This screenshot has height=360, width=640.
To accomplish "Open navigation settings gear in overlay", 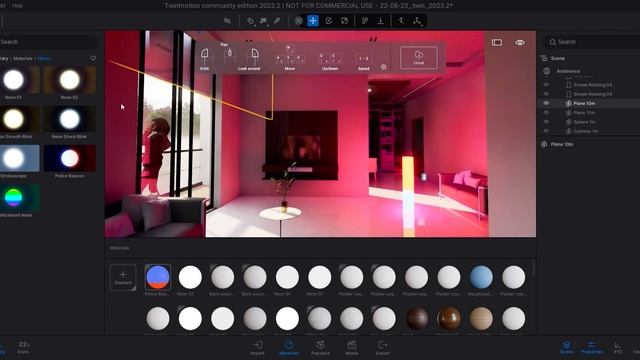I will point(383,67).
